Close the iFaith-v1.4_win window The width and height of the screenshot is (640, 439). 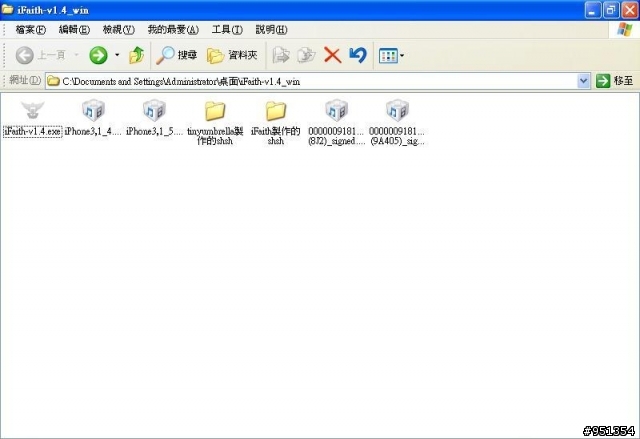(629, 10)
